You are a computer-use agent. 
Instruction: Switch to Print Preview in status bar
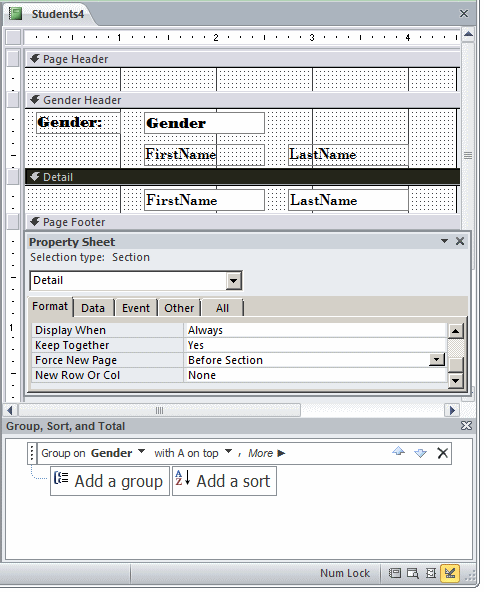[x=413, y=573]
